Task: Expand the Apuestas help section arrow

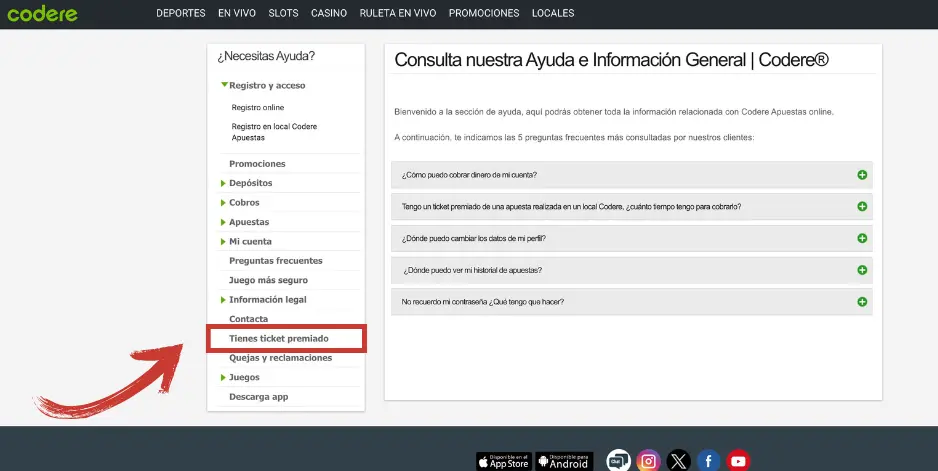Action: pyautogui.click(x=223, y=222)
